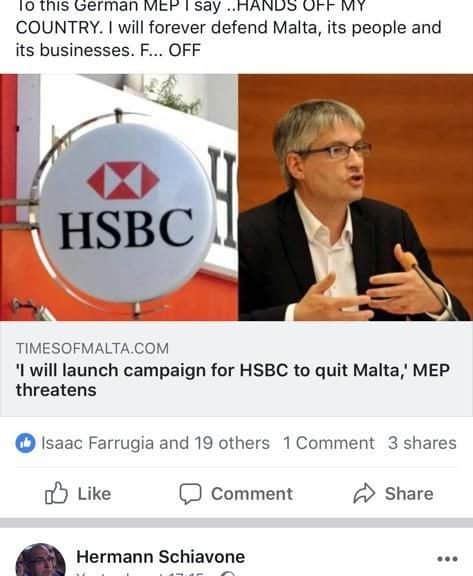The image size is (473, 576).
Task: Click the Share arrow icon
Action: [x=364, y=493]
